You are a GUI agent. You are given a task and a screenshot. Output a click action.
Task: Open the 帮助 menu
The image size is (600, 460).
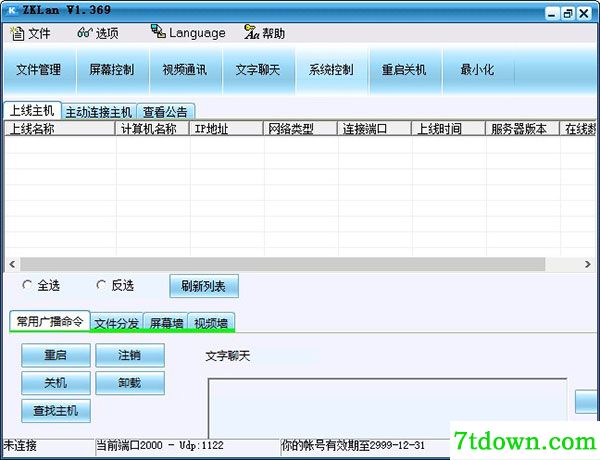click(x=264, y=33)
